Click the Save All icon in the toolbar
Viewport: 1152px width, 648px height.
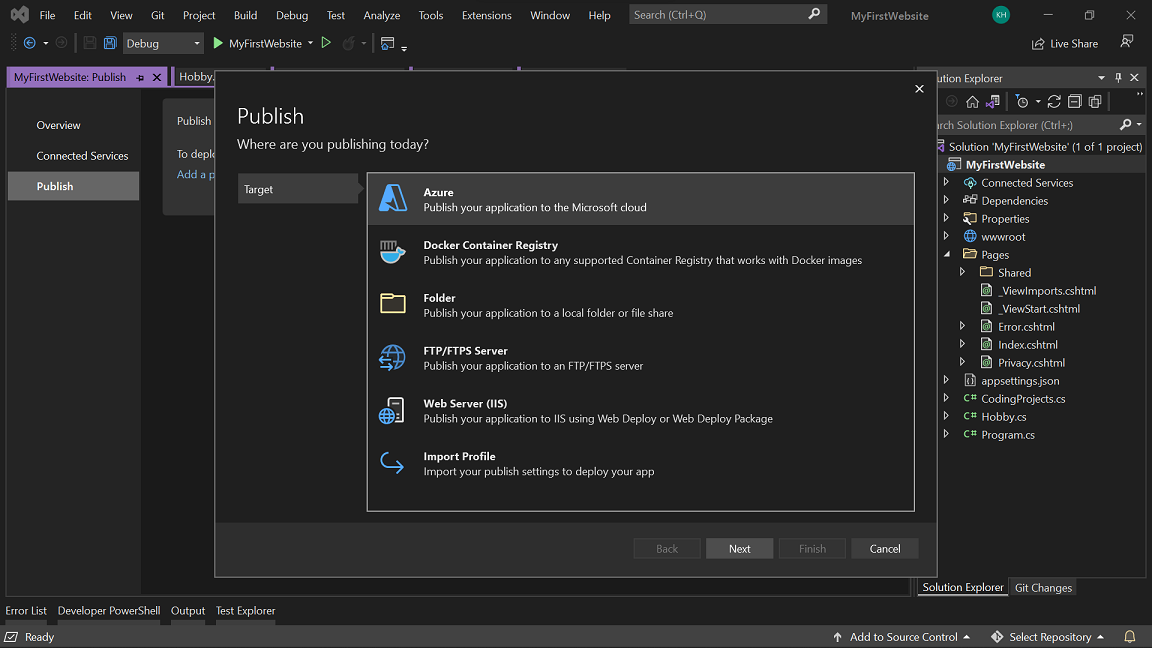(x=110, y=43)
